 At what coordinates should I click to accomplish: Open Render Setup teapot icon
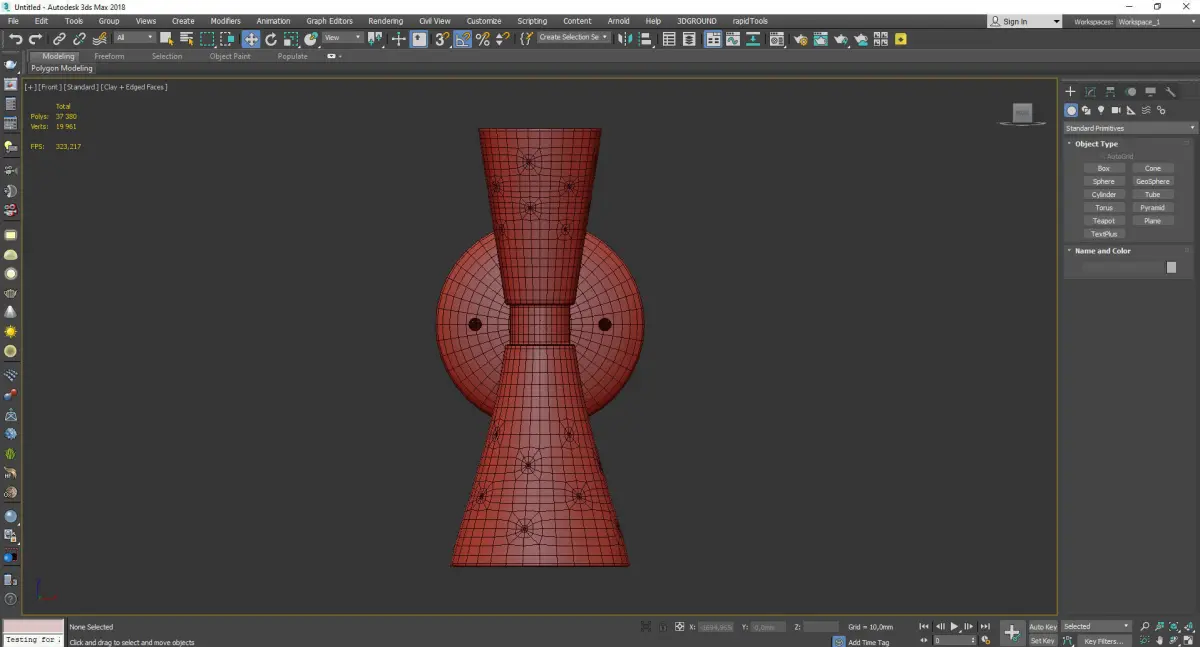800,39
